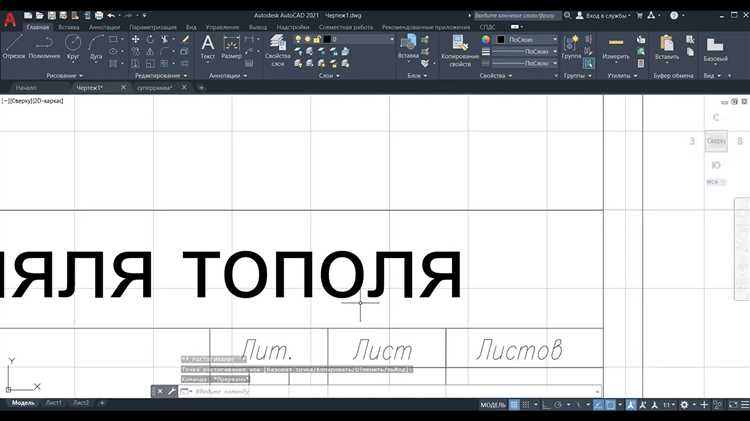Image resolution: width=750 pixels, height=421 pixels.
Task: Click the Текст (Text) tool
Action: tap(208, 46)
